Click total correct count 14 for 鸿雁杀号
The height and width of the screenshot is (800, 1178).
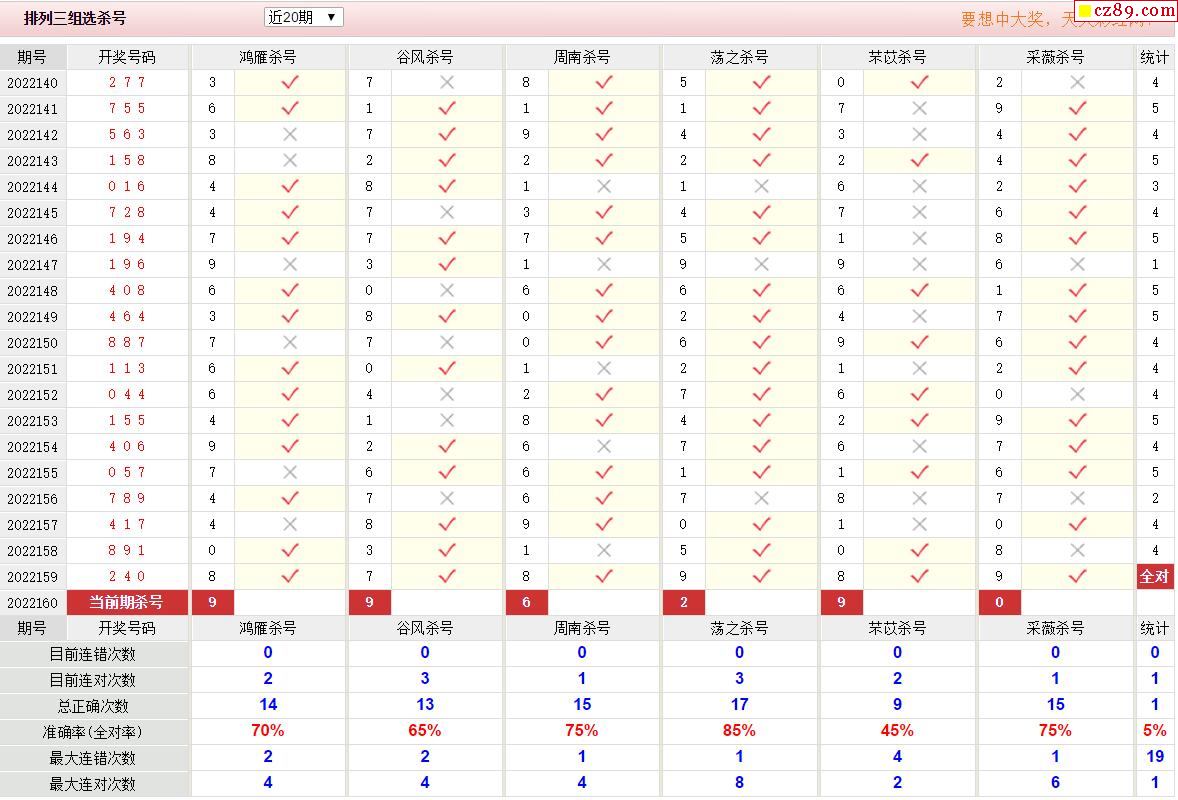[268, 705]
